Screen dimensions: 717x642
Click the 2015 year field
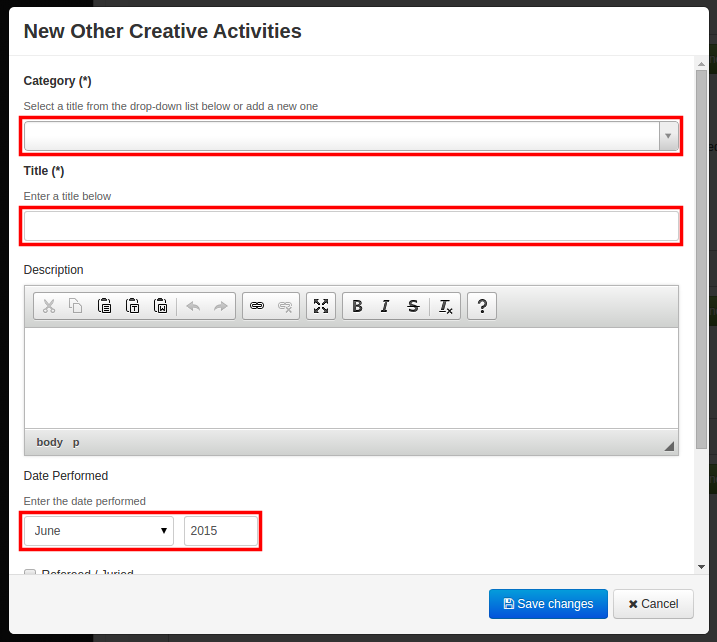[221, 531]
